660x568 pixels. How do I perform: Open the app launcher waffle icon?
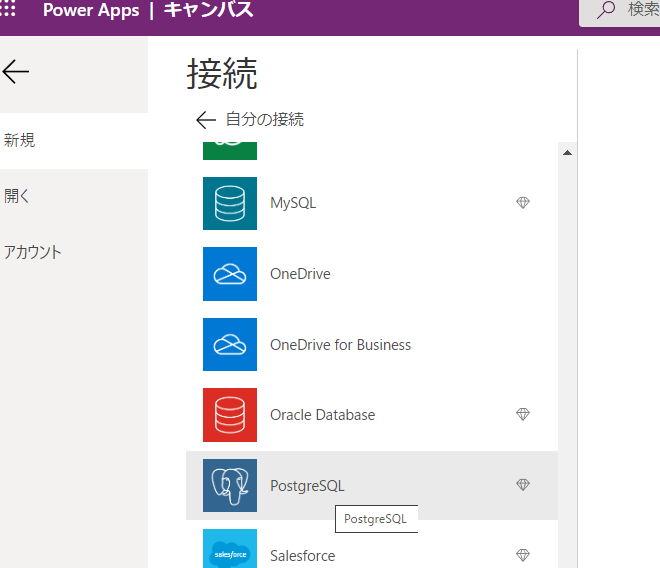8,10
